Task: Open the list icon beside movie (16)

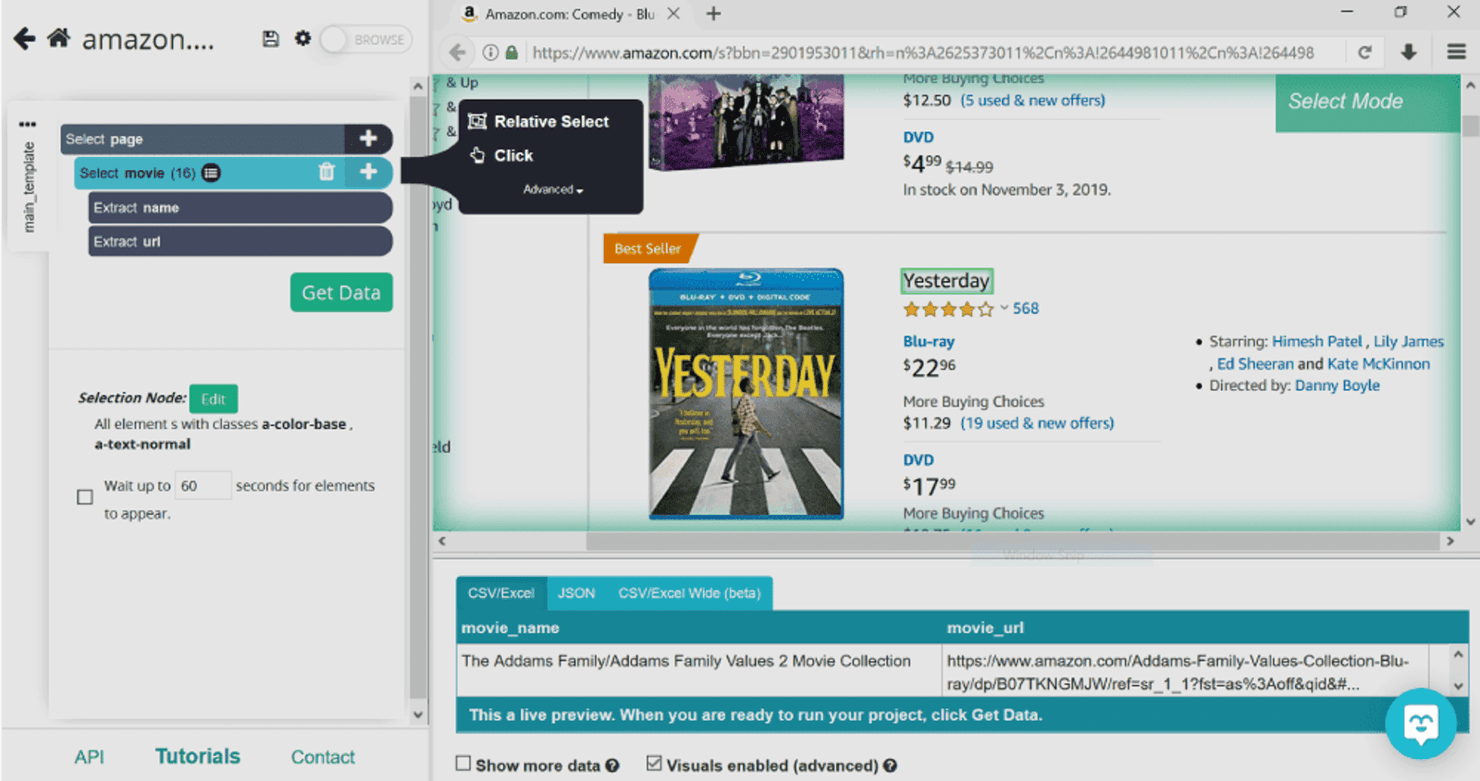Action: click(x=211, y=173)
